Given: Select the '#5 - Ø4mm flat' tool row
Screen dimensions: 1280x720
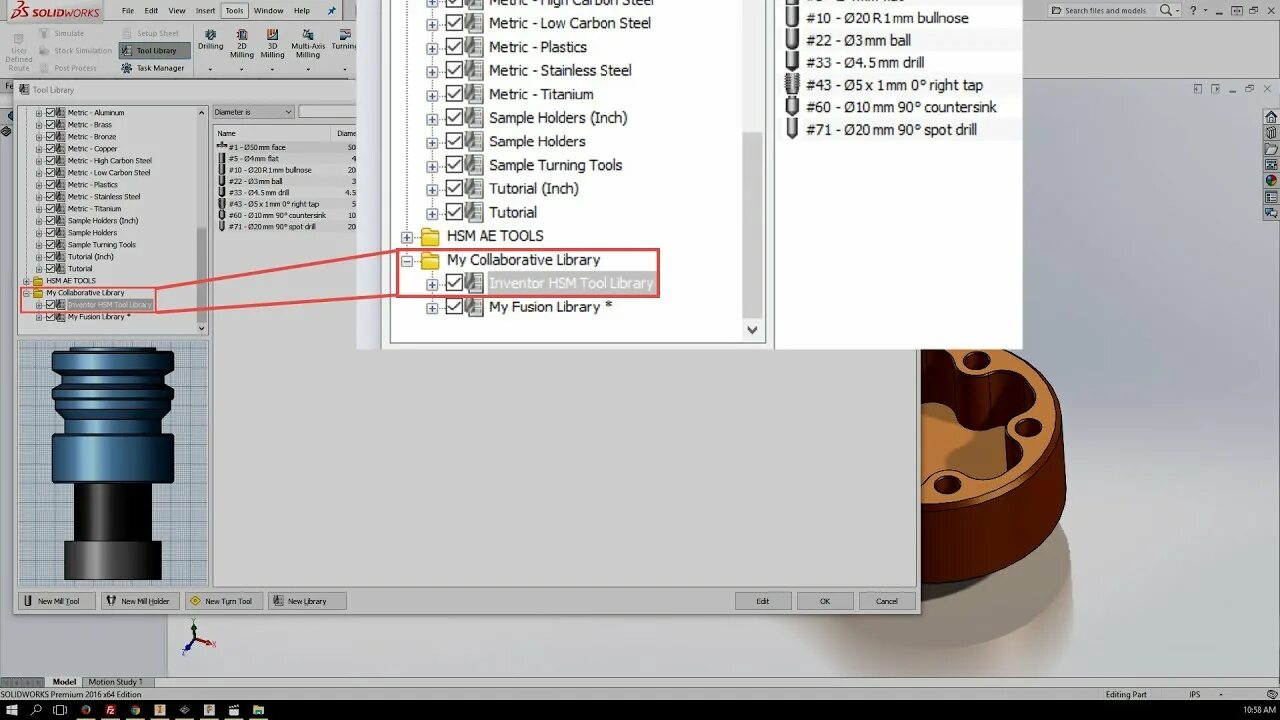Looking at the screenshot, I should pyautogui.click(x=286, y=159).
